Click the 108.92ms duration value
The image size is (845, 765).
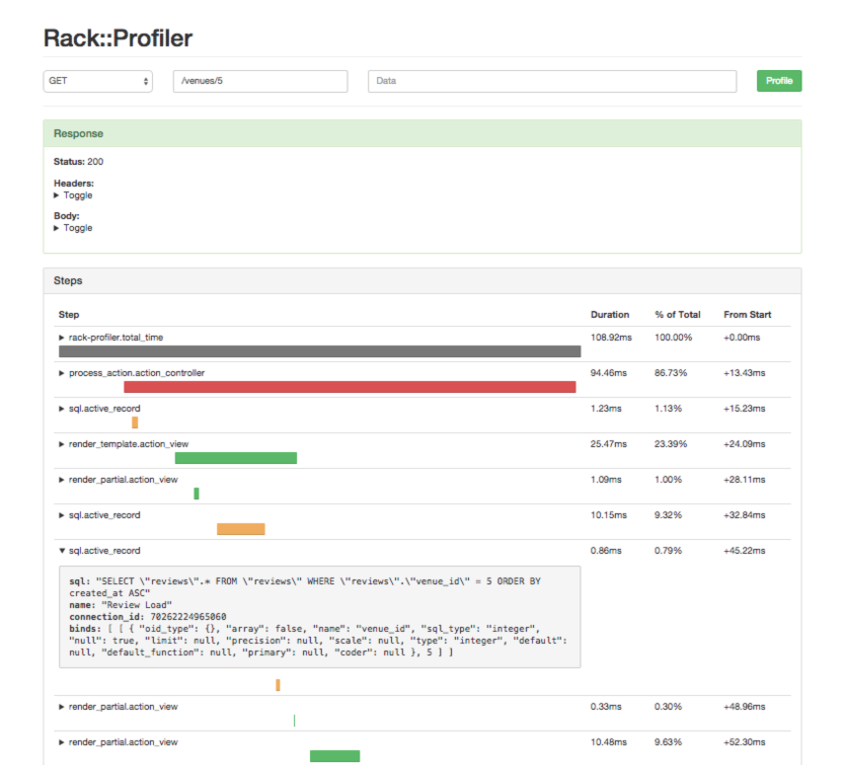click(611, 337)
